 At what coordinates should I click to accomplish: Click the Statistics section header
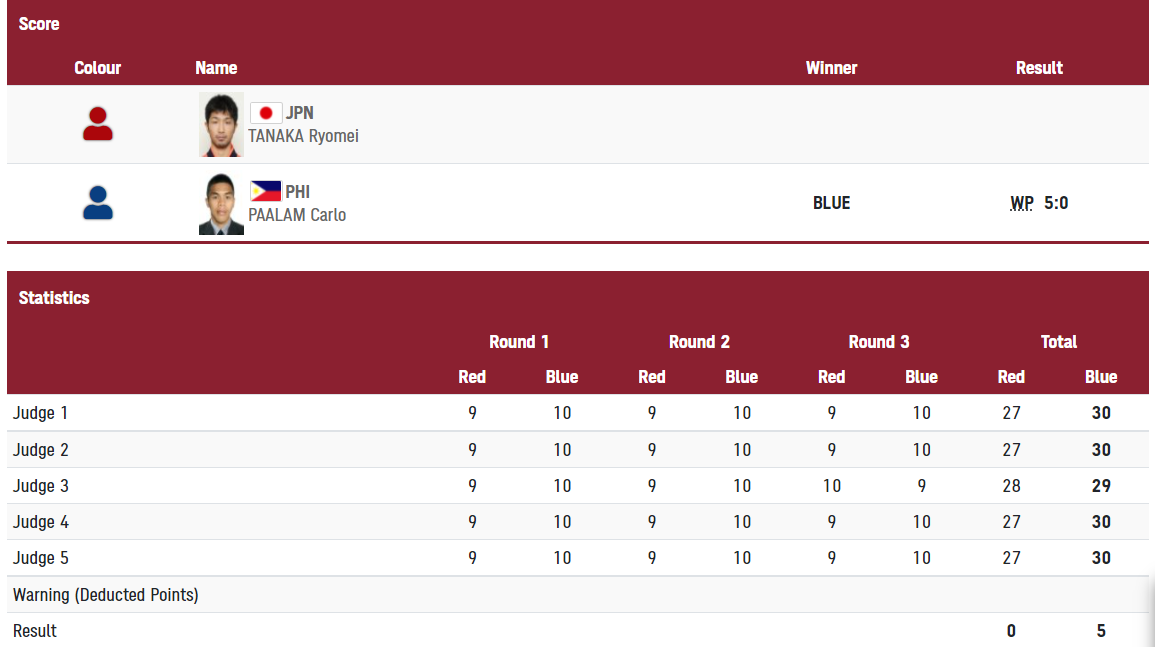click(54, 298)
